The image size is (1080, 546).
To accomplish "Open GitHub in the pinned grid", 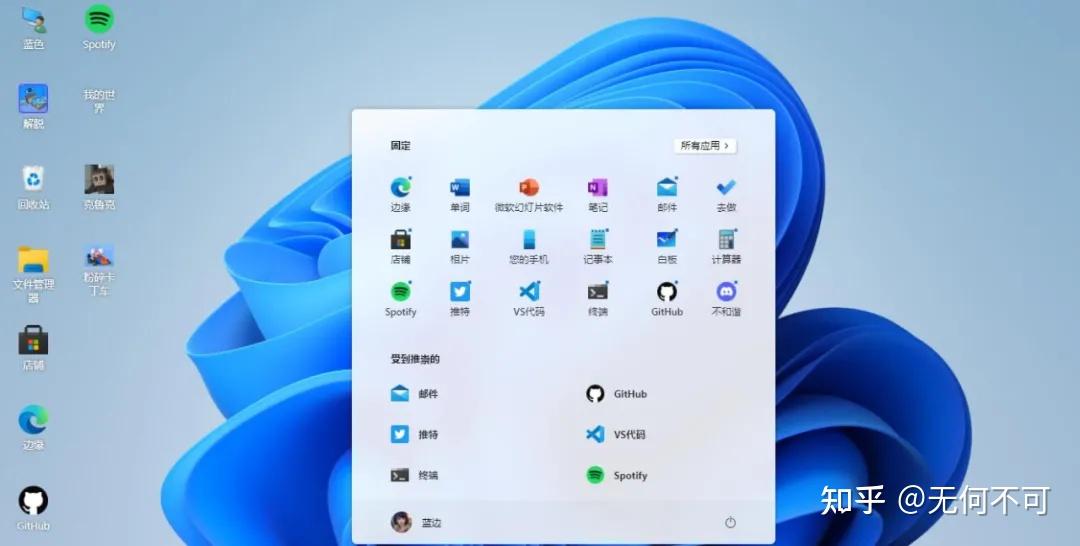I will pyautogui.click(x=666, y=299).
